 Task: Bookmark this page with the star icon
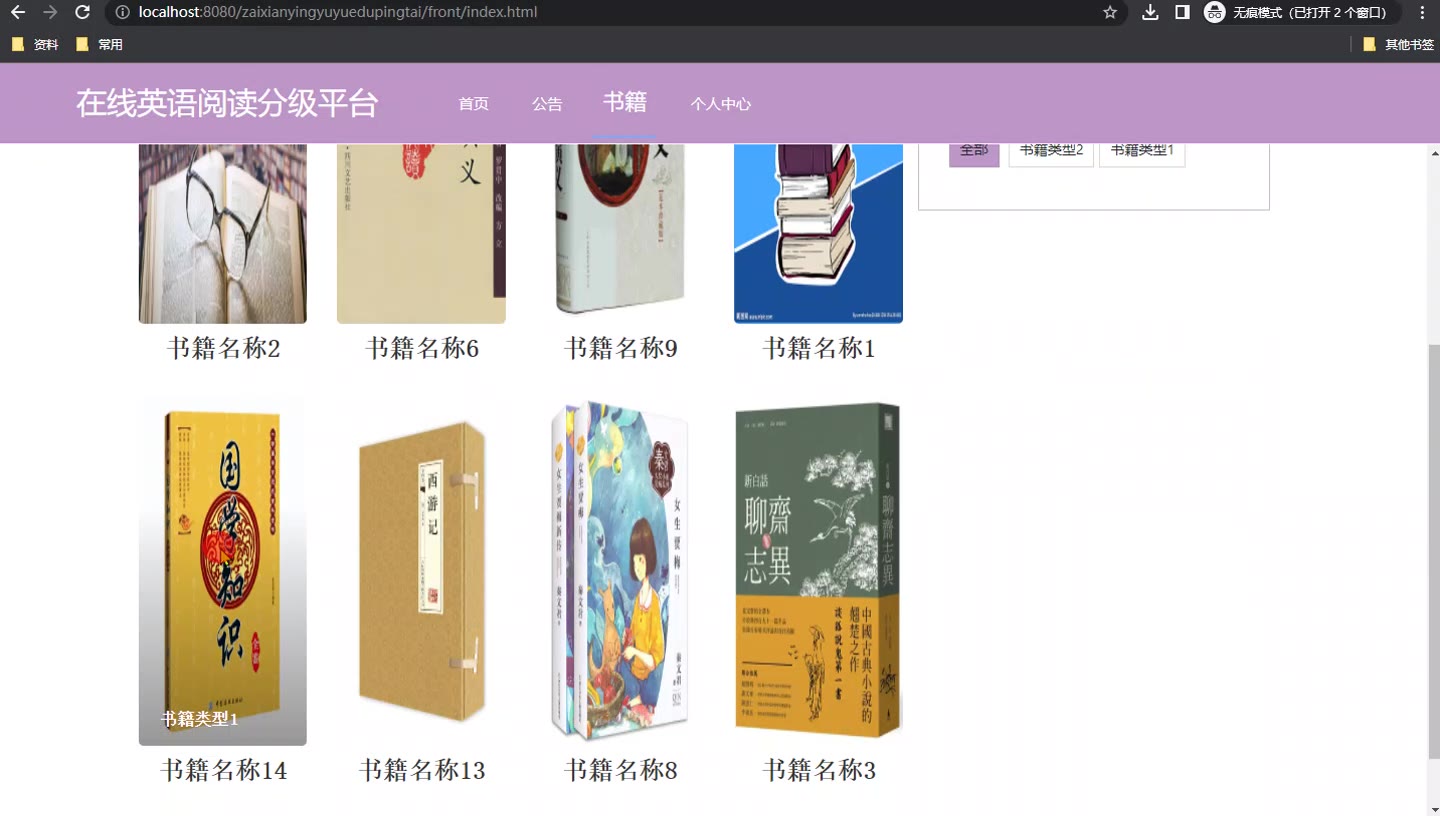1110,12
